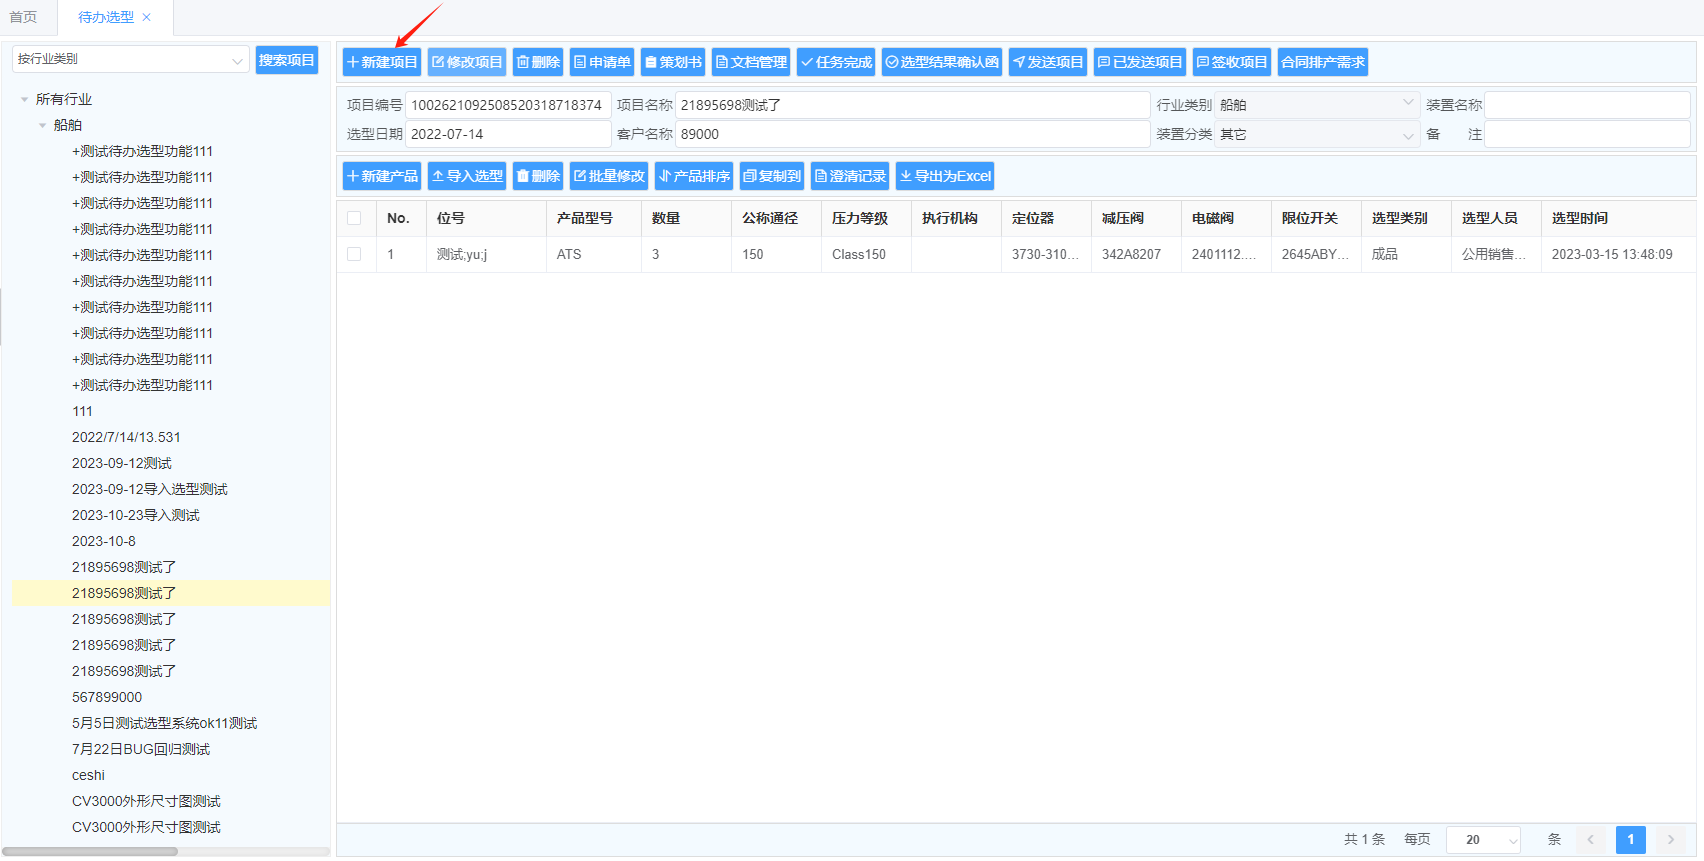Open 产品排序 product sorting

click(x=694, y=176)
